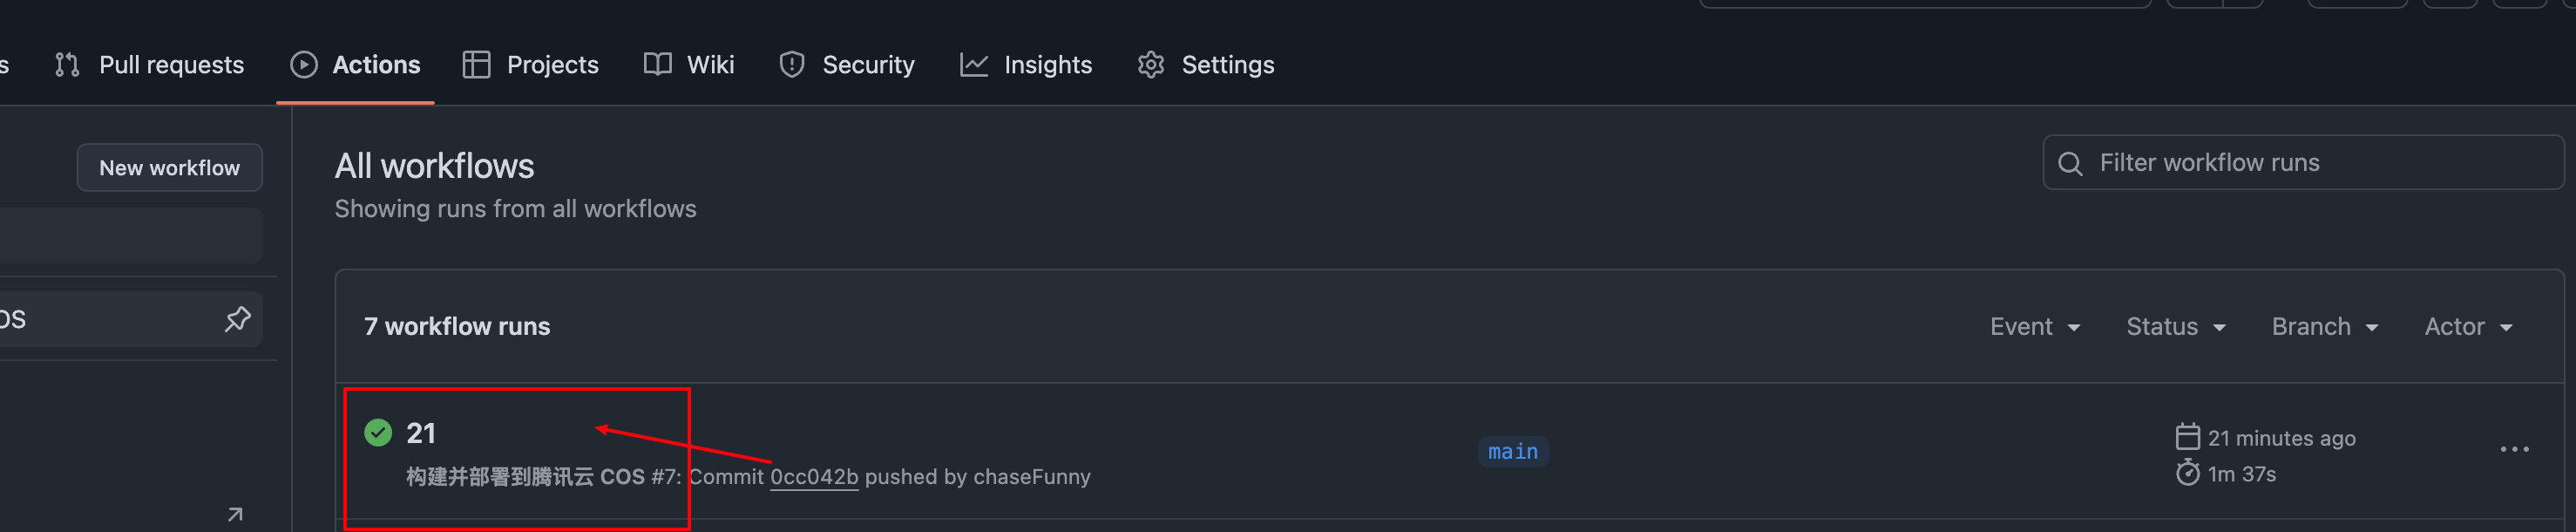
Task: Open workflow run titled 21
Action: (x=421, y=433)
